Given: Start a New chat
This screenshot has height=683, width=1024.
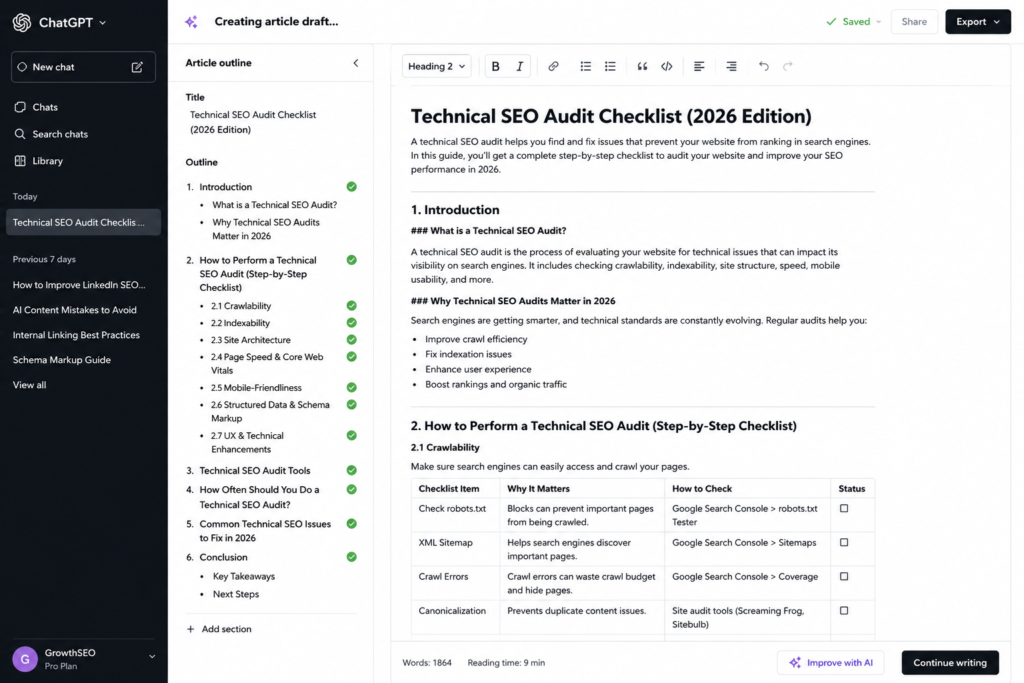Looking at the screenshot, I should pyautogui.click(x=83, y=67).
